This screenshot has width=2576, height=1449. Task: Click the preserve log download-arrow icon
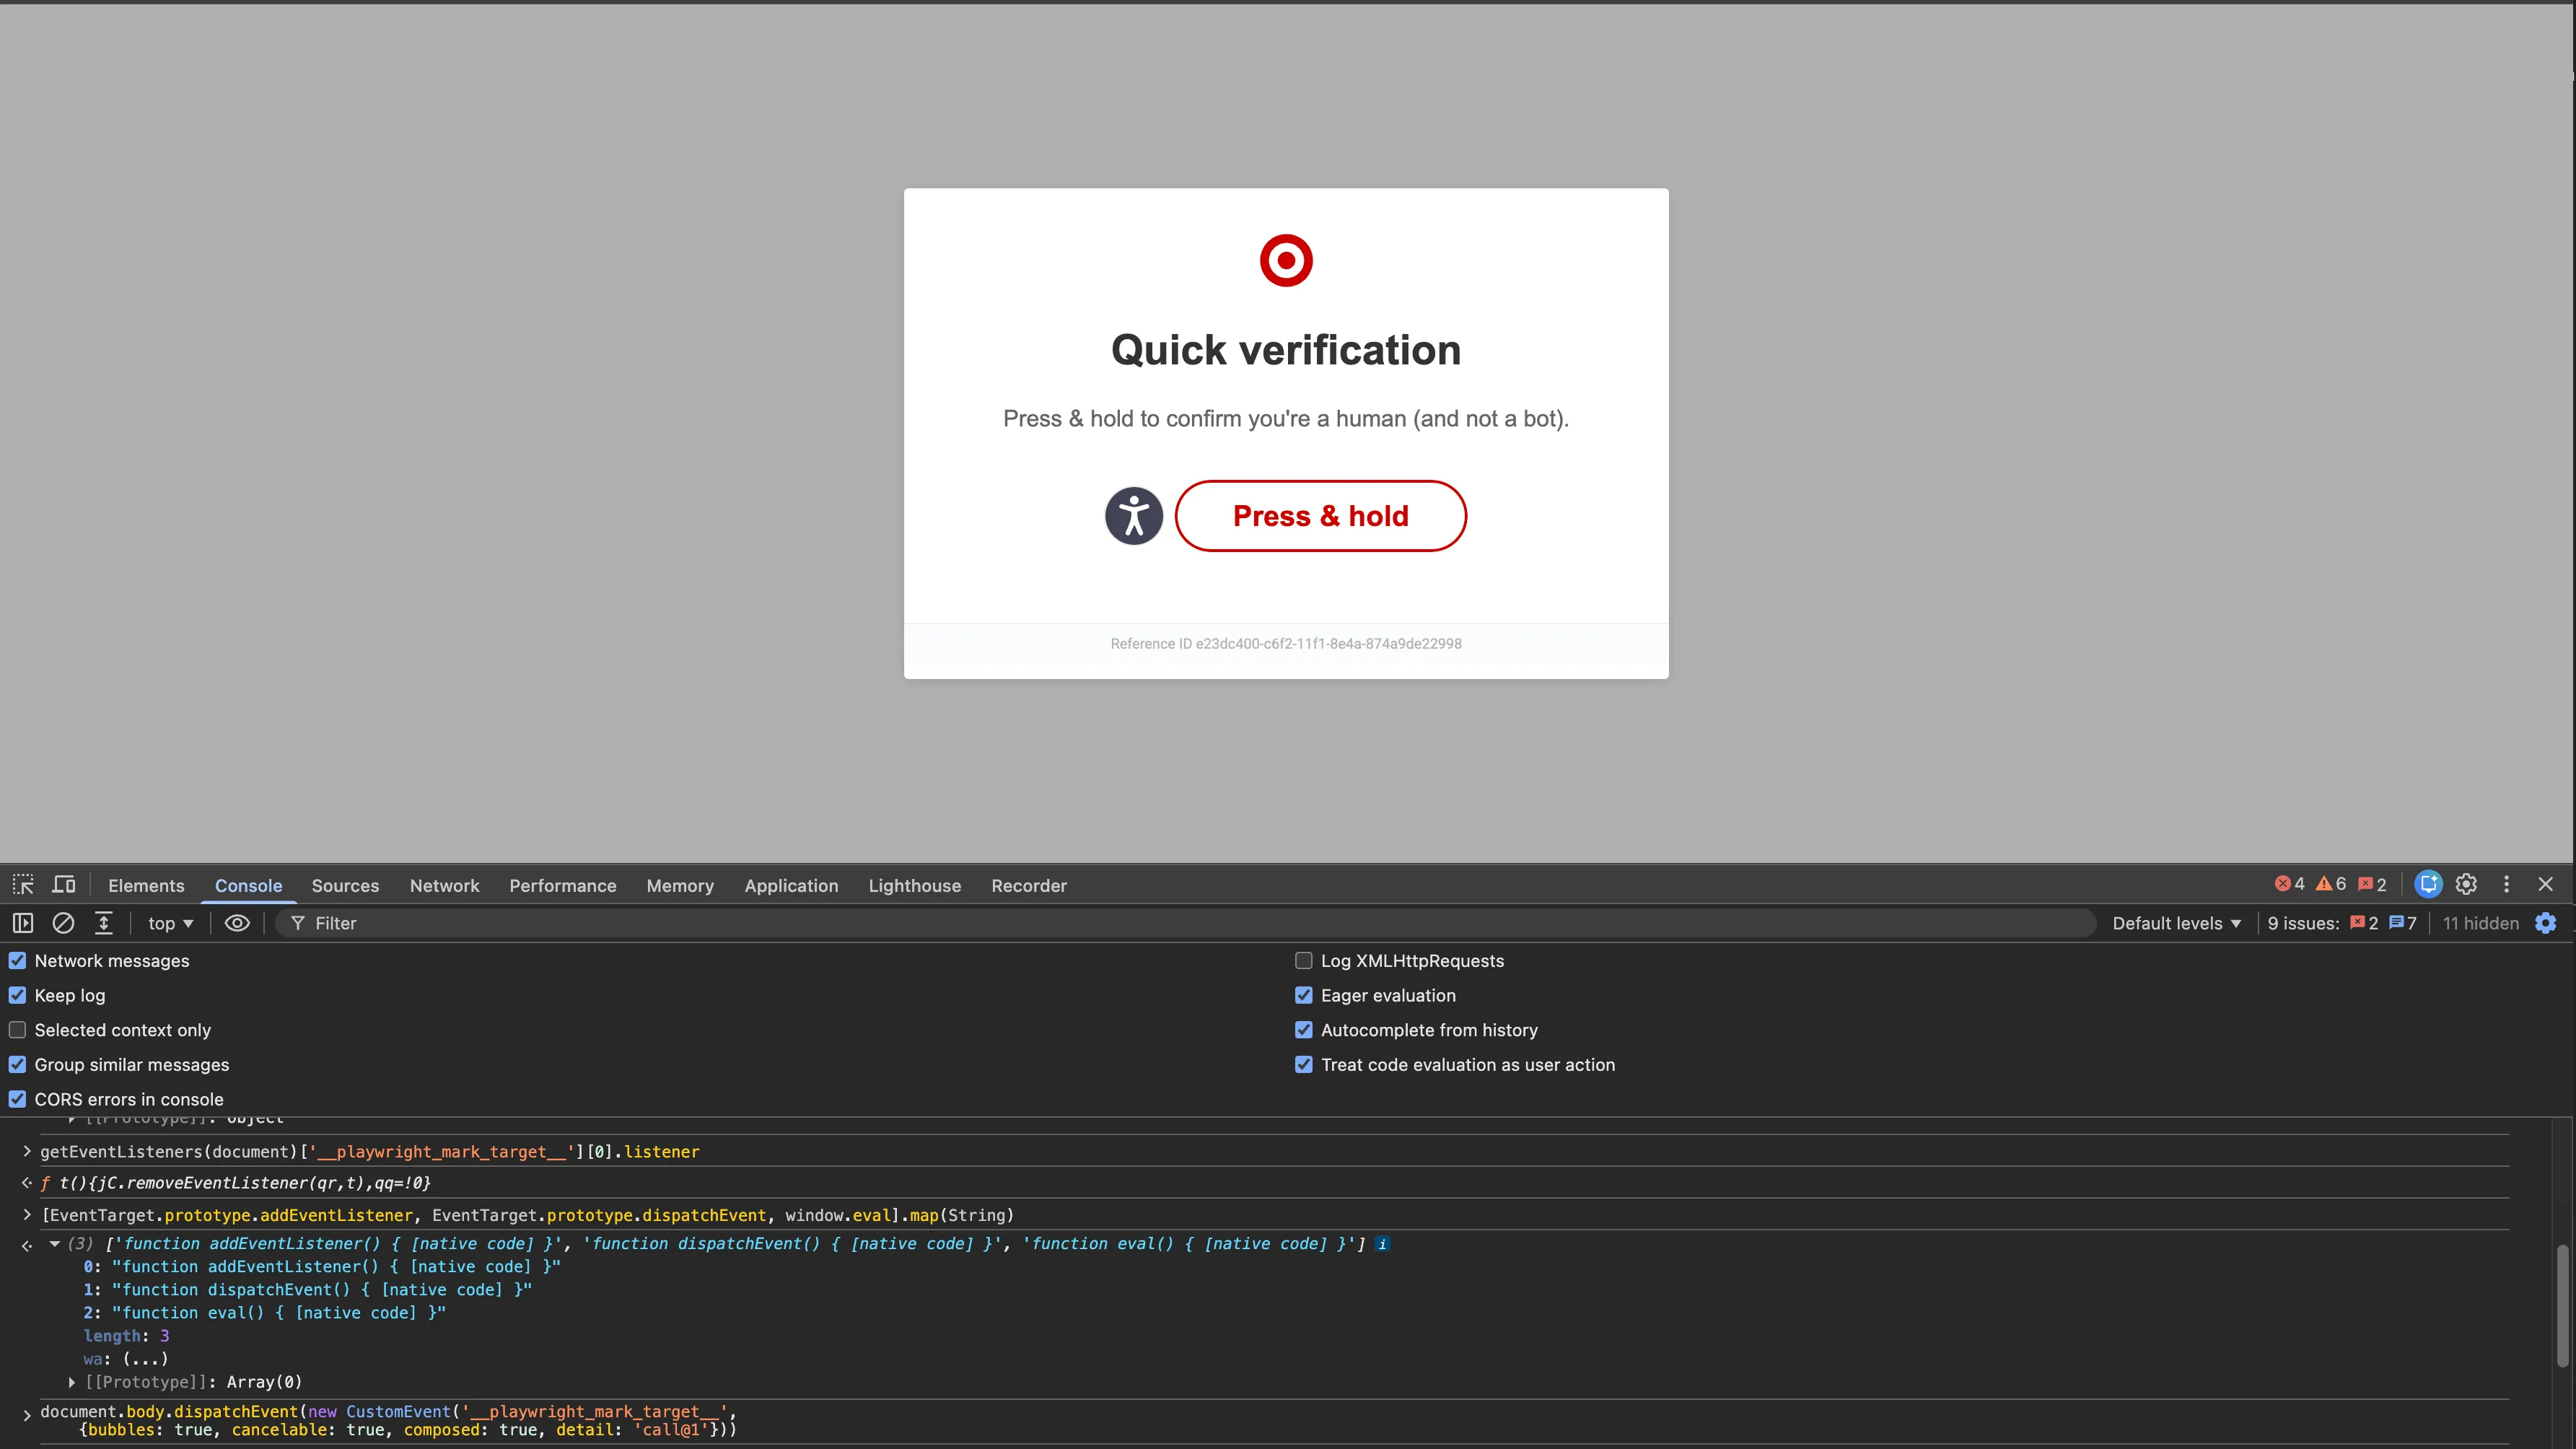[103, 923]
